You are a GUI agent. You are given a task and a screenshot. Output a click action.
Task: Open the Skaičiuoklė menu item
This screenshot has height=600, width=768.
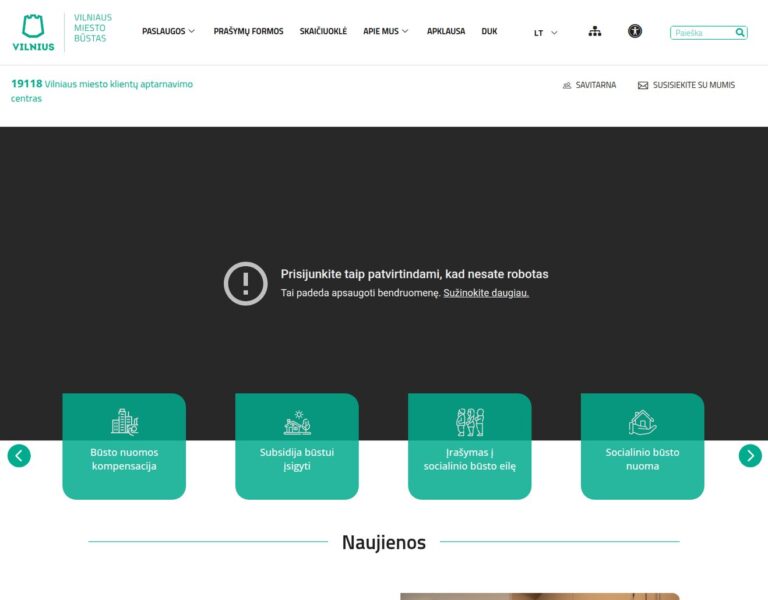[323, 32]
